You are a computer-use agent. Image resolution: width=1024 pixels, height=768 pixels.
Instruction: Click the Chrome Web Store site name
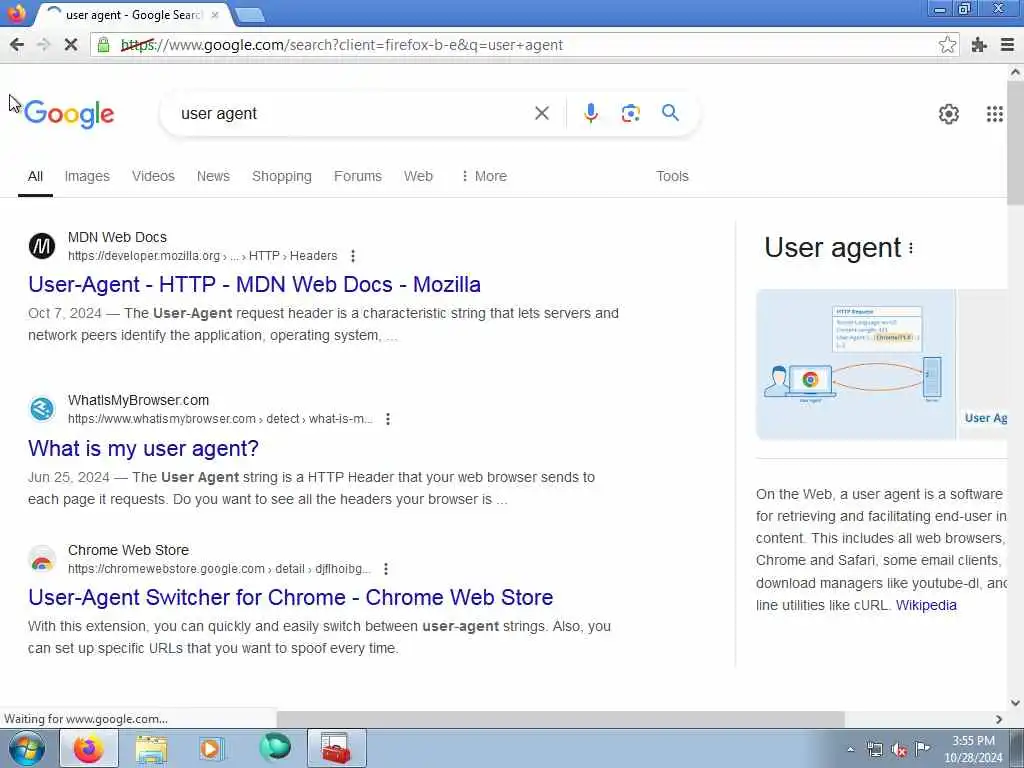(x=128, y=551)
